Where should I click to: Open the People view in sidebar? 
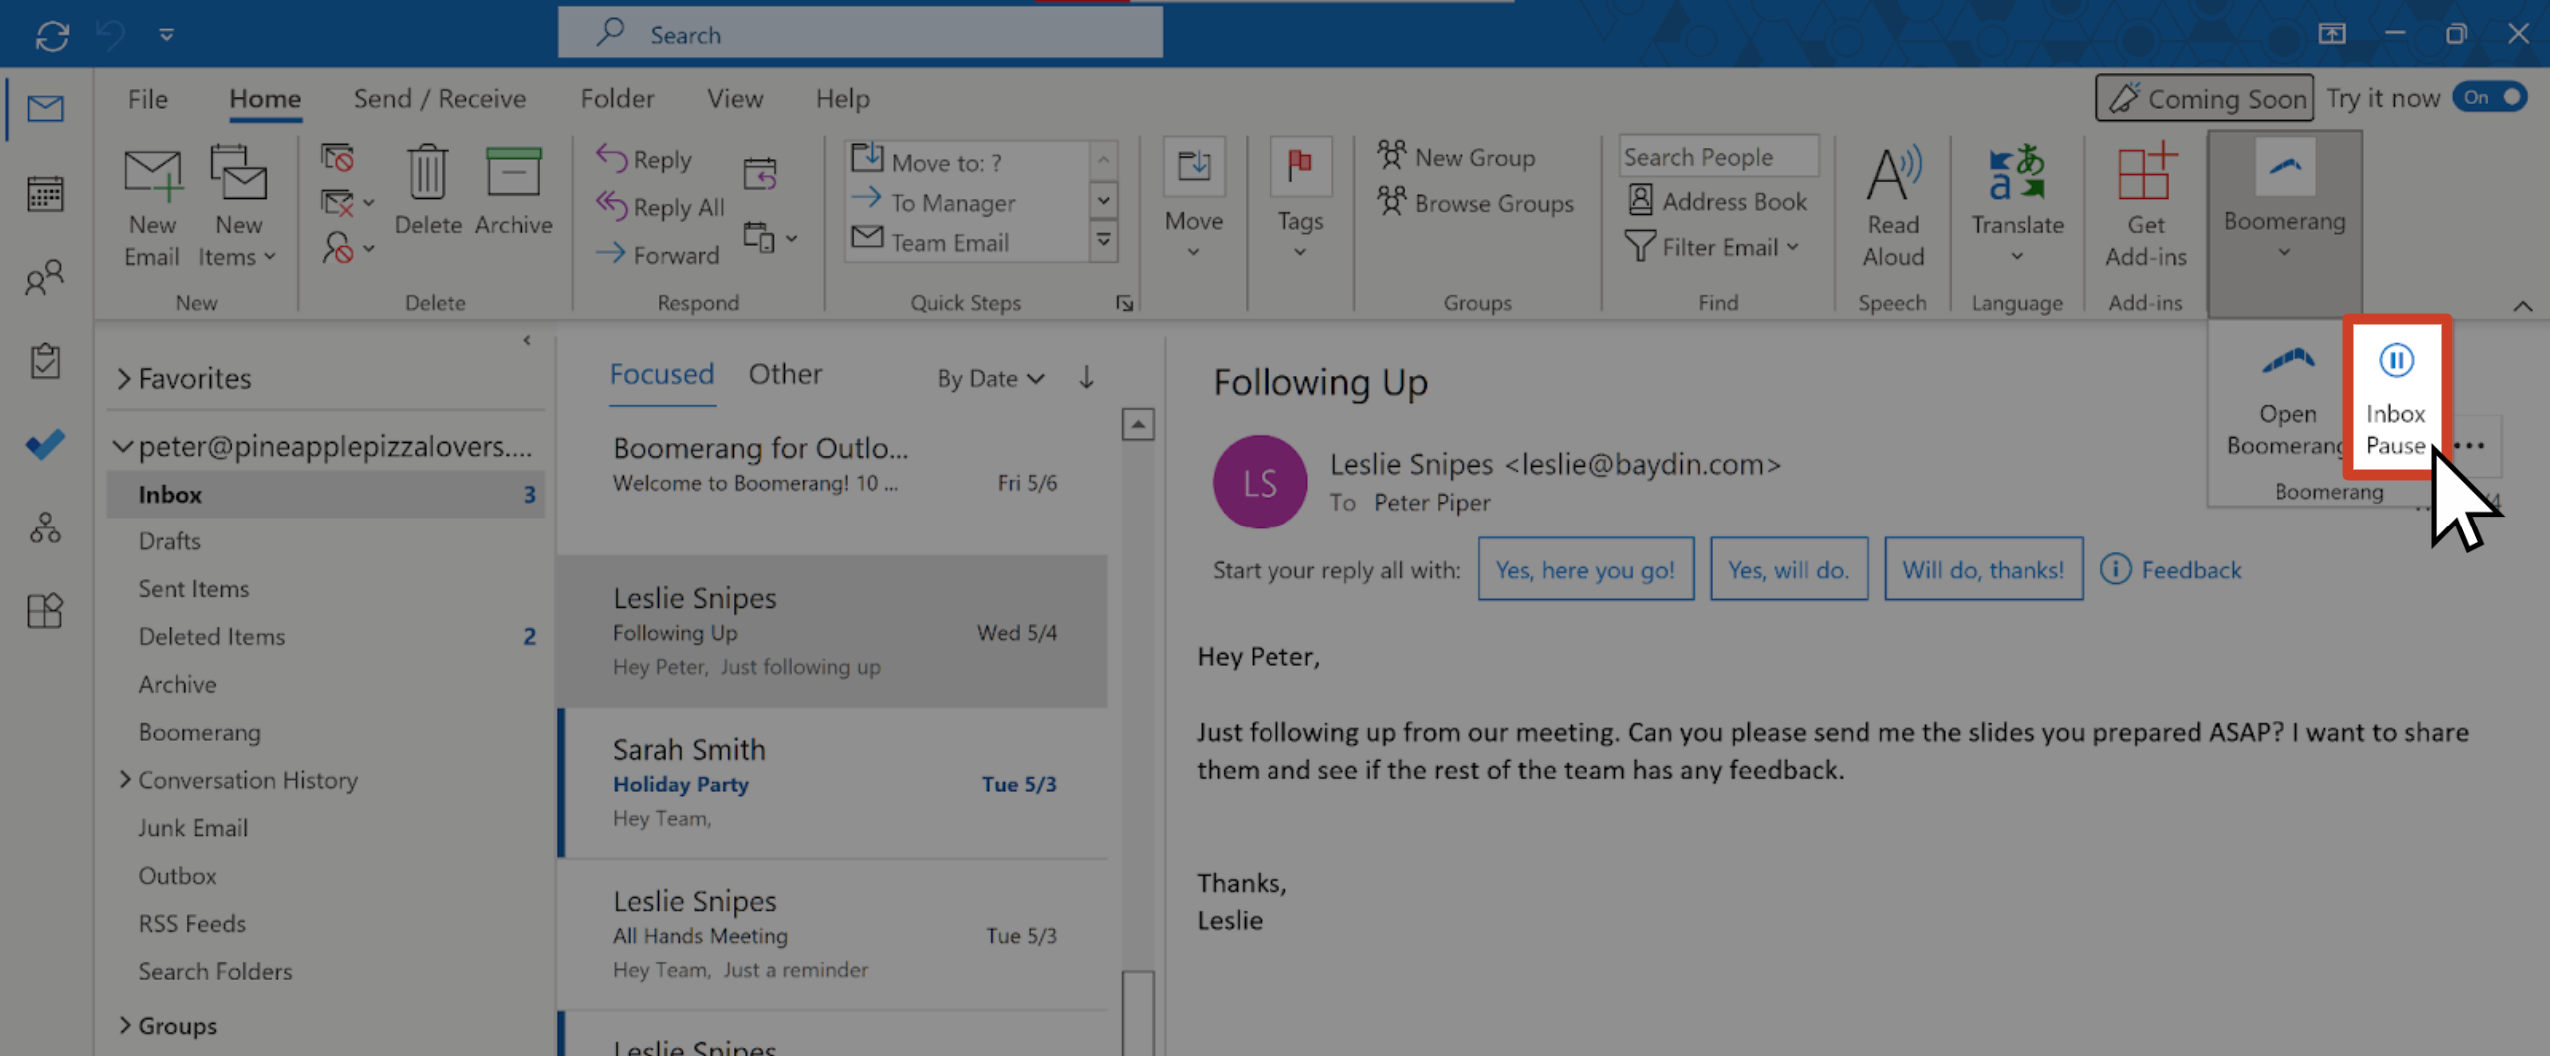click(45, 277)
